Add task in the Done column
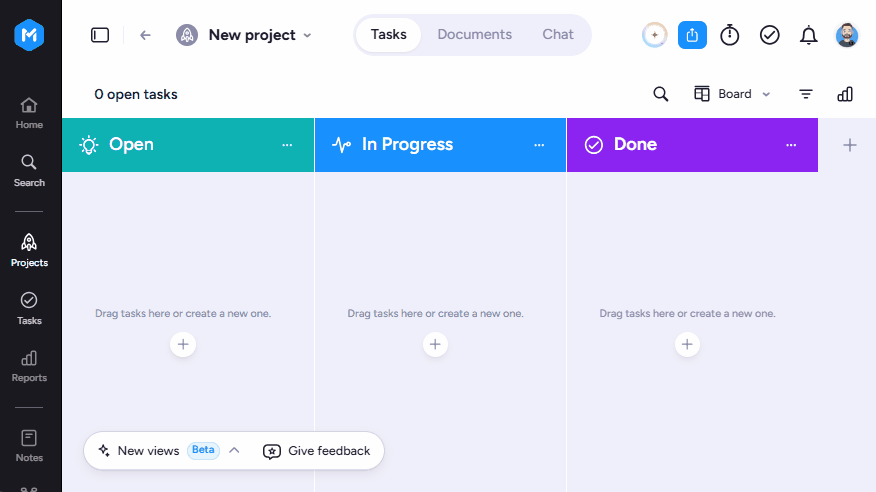876x492 pixels. point(687,345)
